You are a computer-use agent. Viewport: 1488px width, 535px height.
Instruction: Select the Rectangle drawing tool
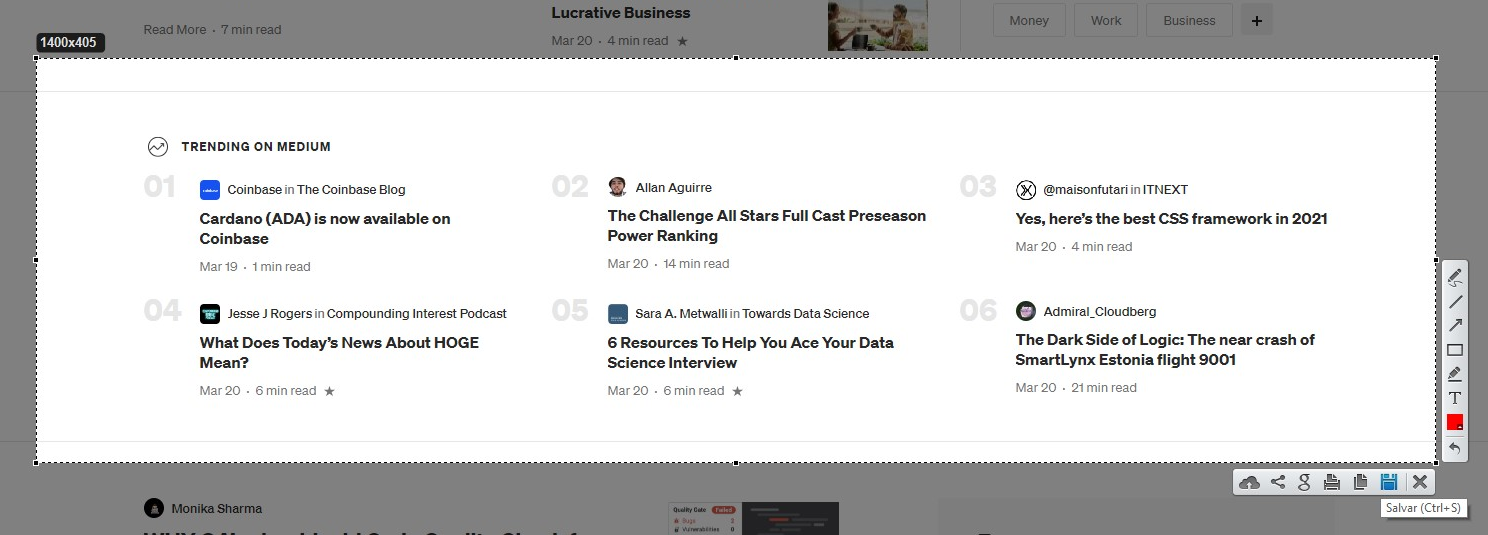[x=1455, y=350]
